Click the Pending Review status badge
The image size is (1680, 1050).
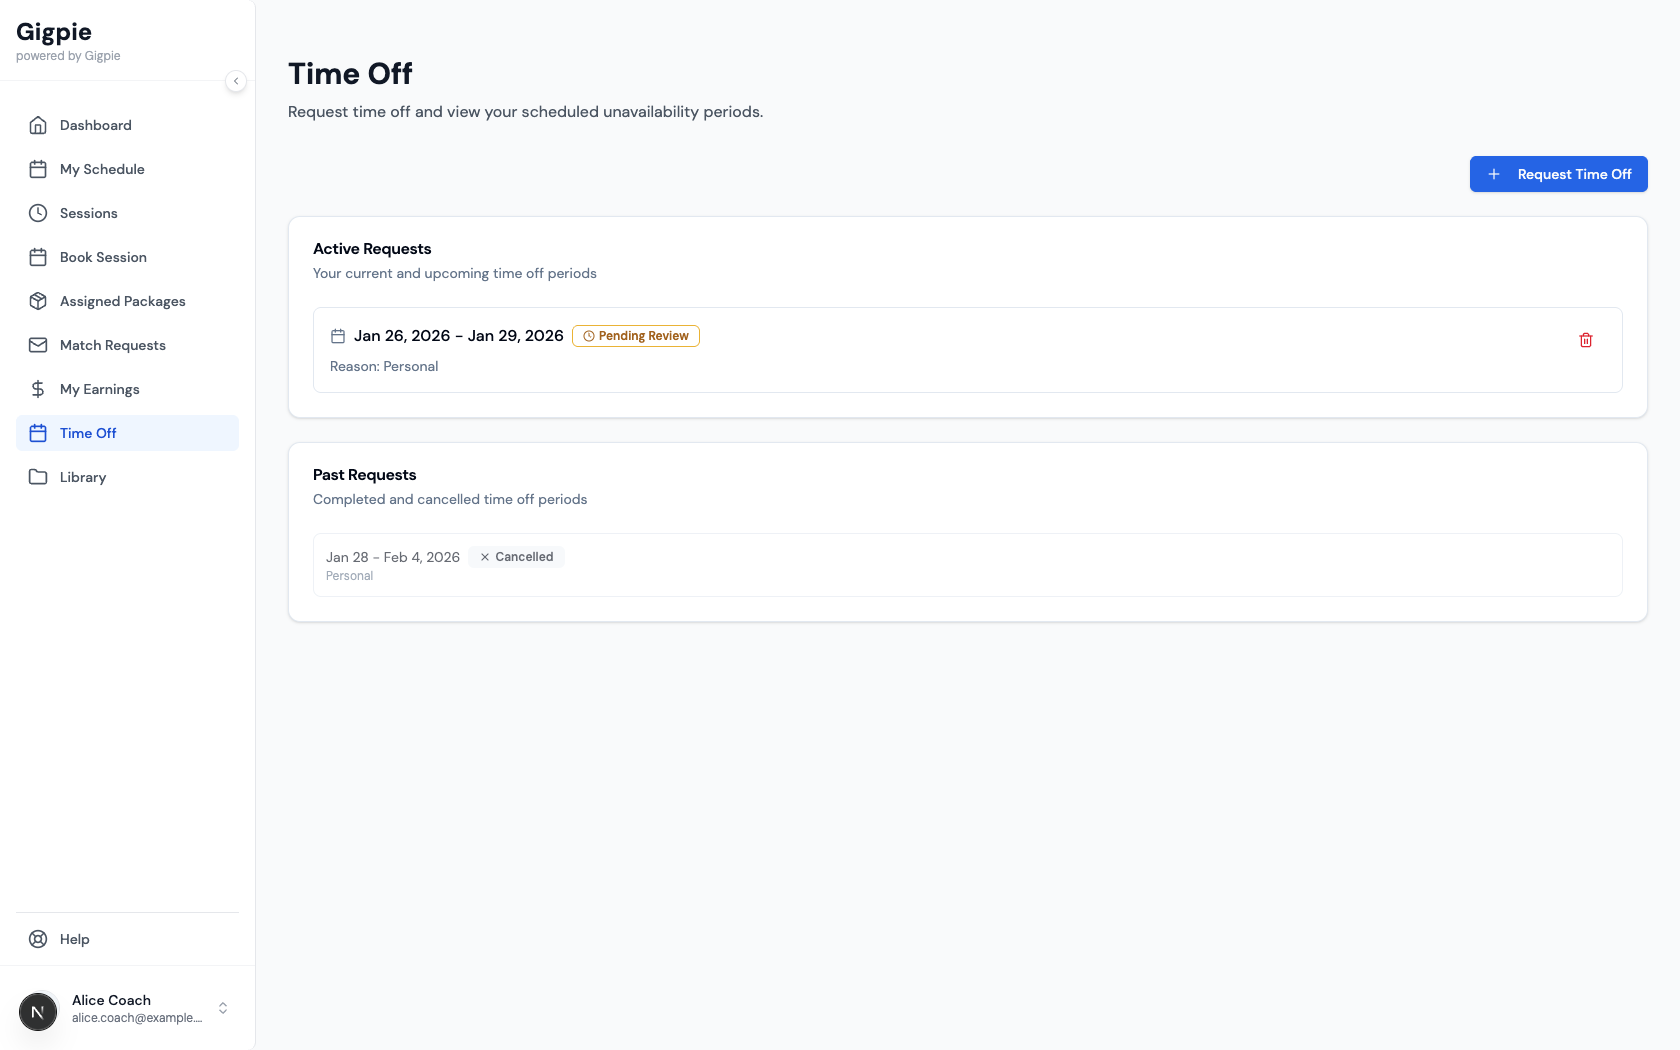tap(635, 336)
